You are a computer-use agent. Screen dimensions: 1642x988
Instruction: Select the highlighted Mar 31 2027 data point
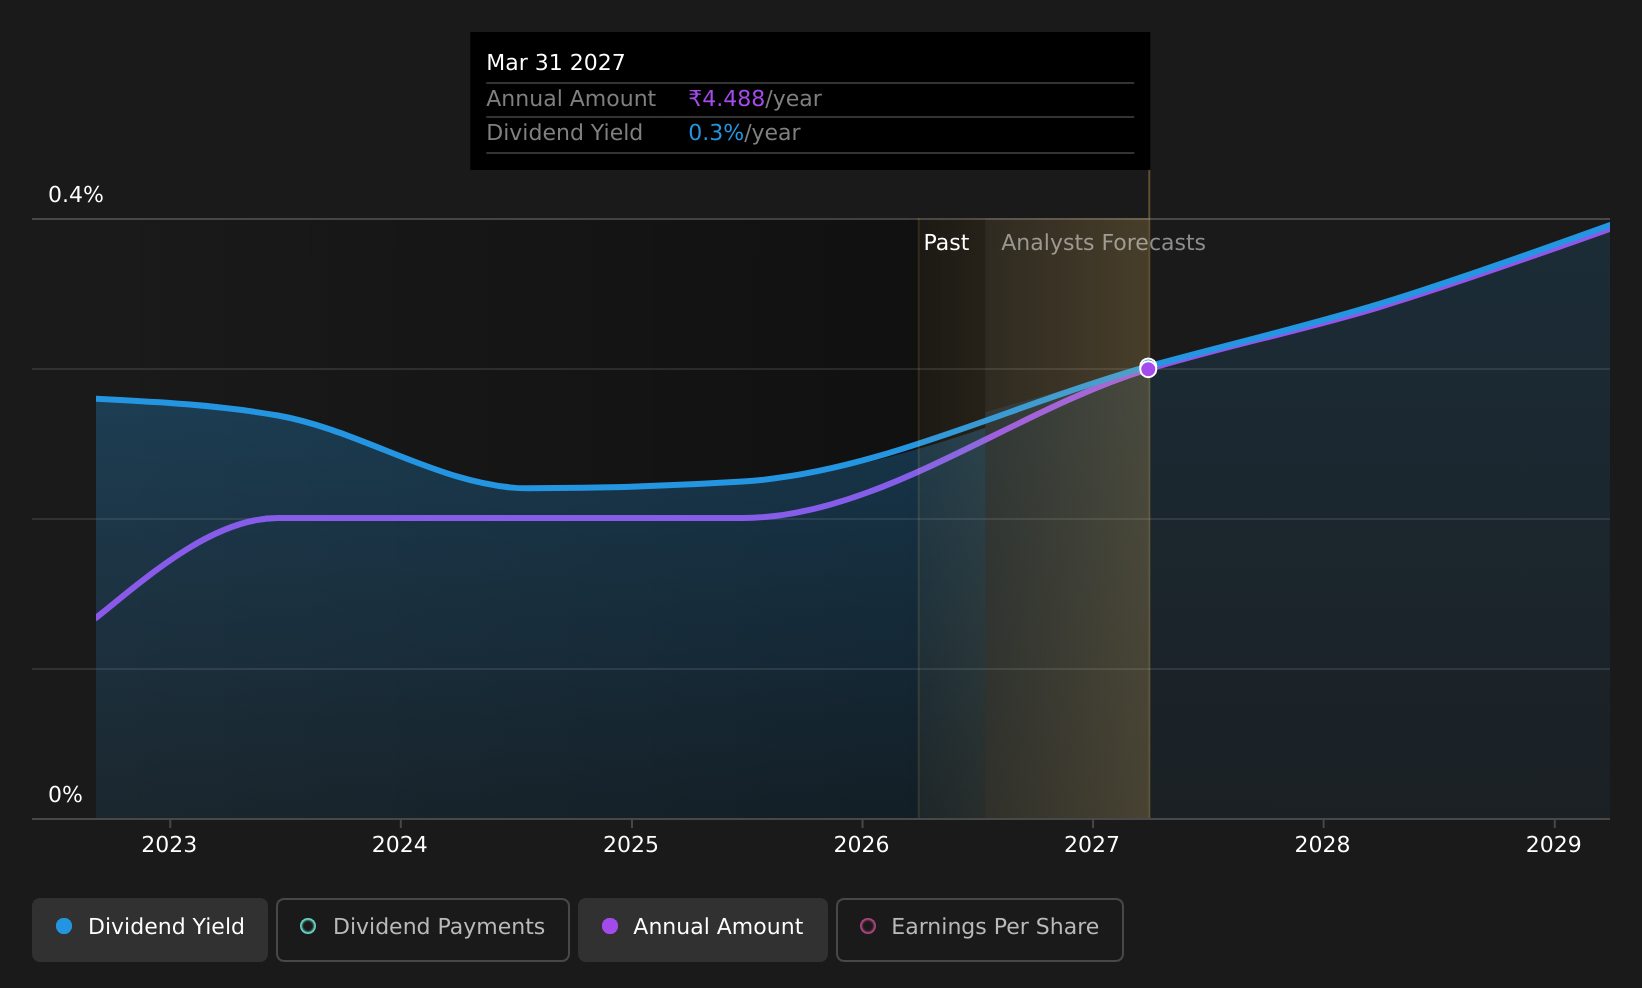[1148, 368]
